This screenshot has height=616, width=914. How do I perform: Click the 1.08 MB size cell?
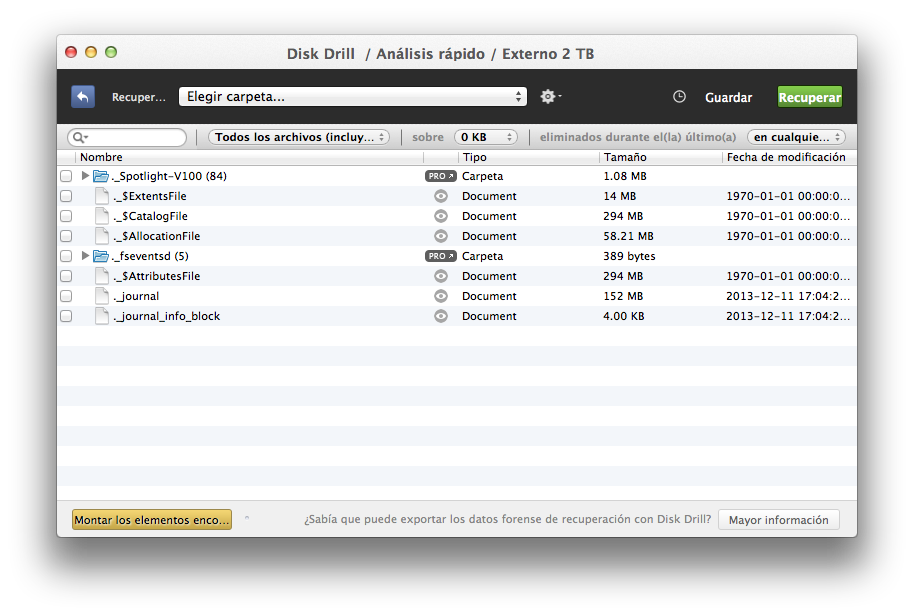pos(625,176)
